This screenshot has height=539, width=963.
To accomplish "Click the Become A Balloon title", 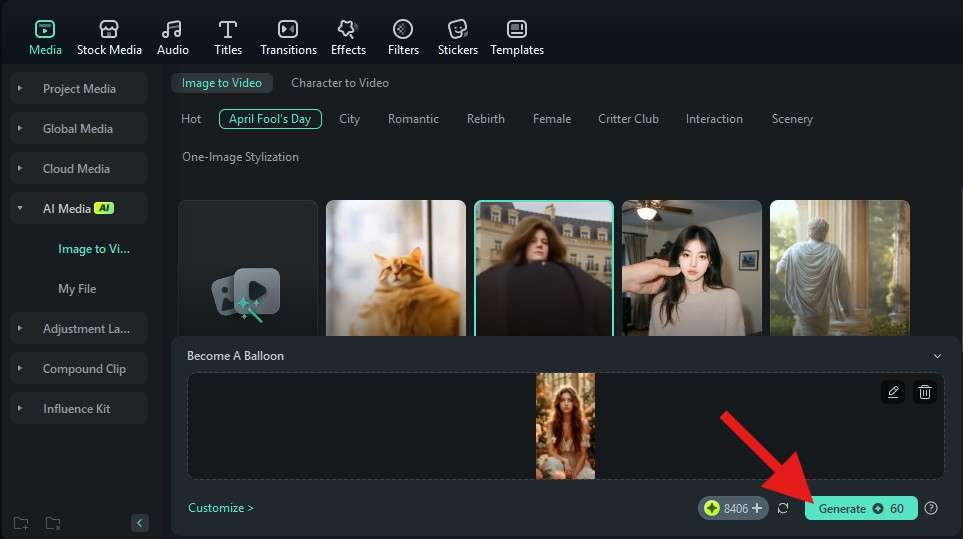I will click(235, 356).
